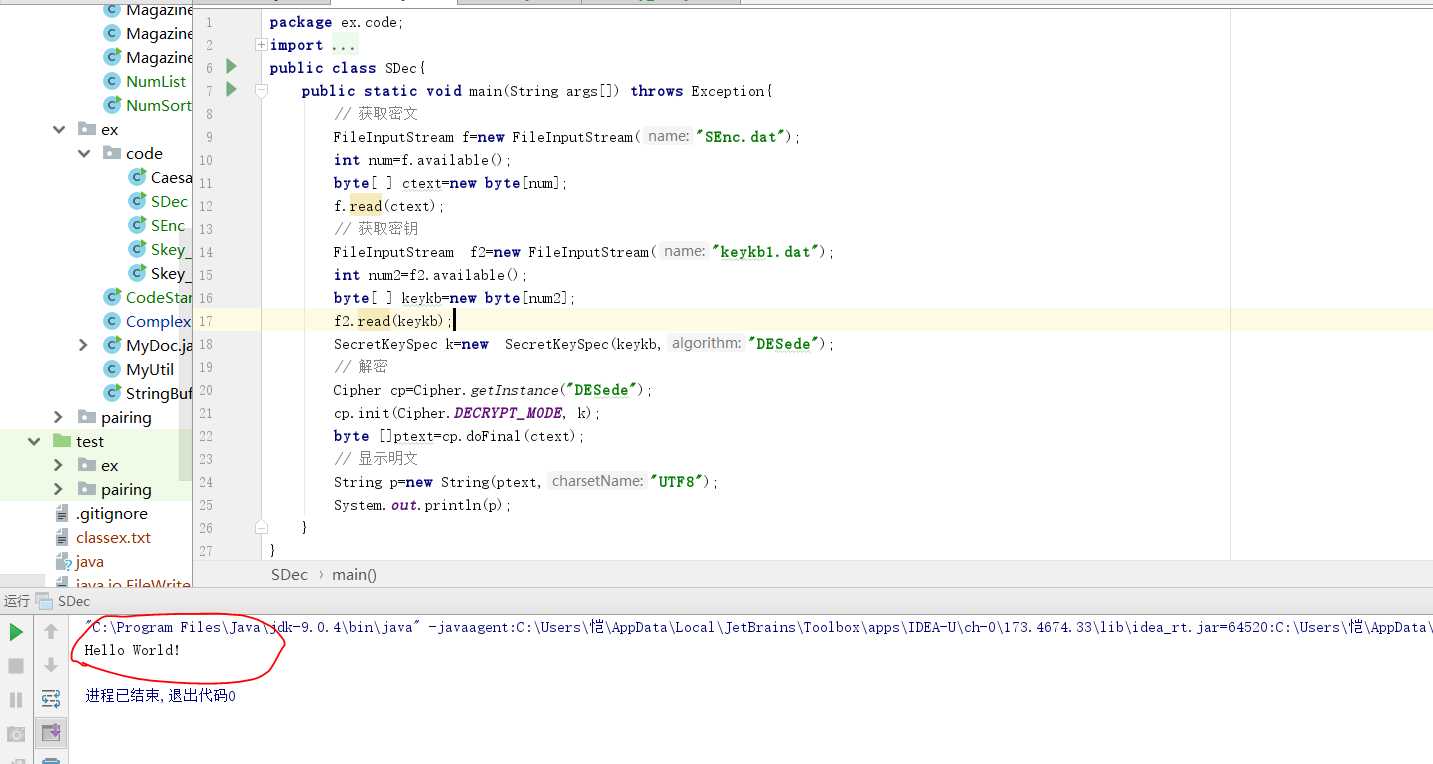This screenshot has width=1433, height=764.
Task: Select Complex class in project tree
Action: [158, 321]
